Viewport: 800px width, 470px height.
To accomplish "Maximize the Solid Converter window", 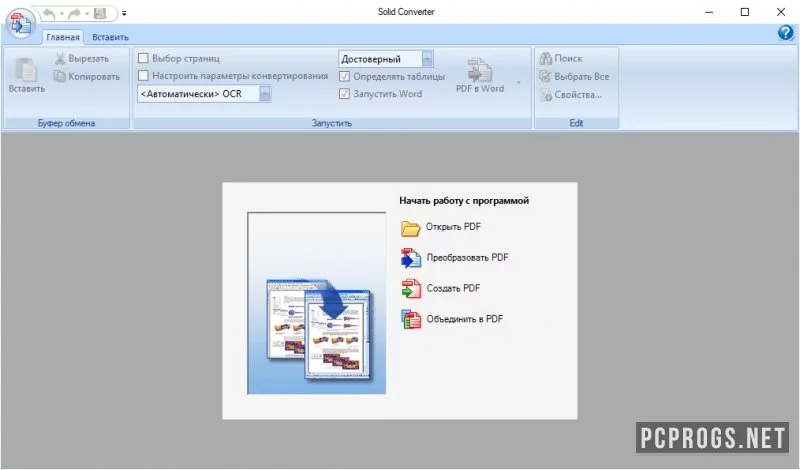I will [745, 12].
